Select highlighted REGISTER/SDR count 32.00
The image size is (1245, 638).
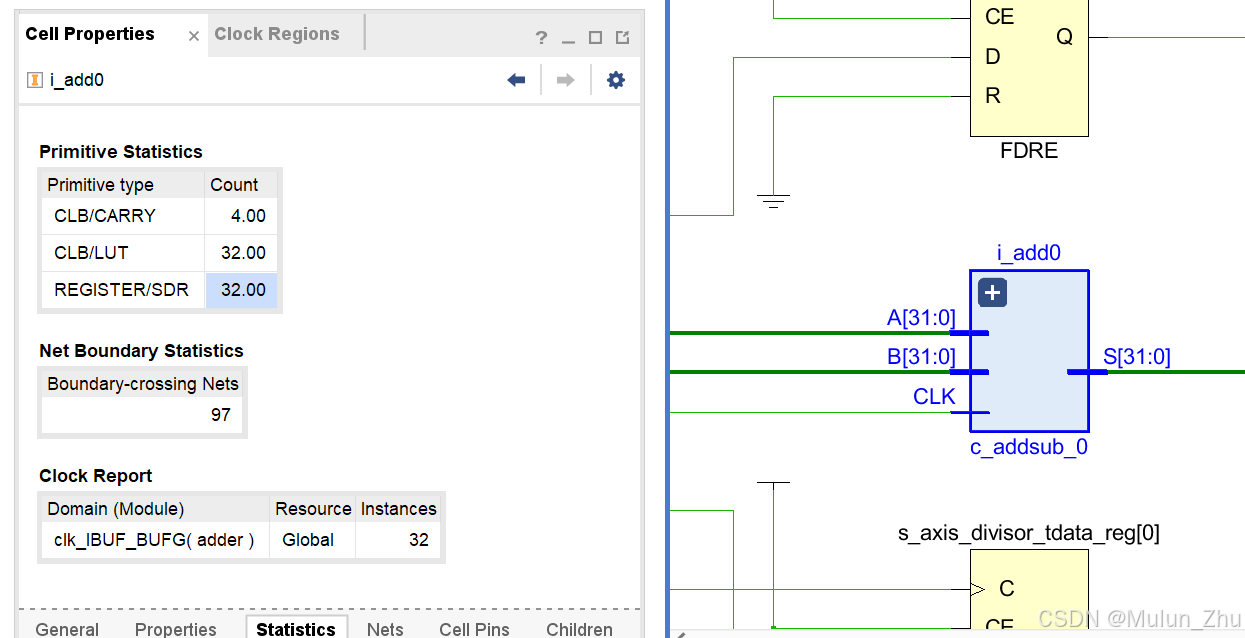(x=241, y=290)
